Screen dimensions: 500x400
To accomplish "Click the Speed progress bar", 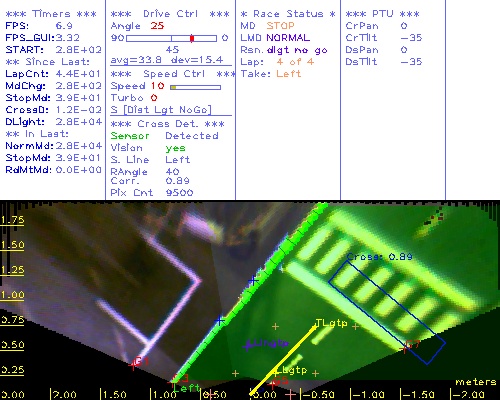I will tap(195, 87).
